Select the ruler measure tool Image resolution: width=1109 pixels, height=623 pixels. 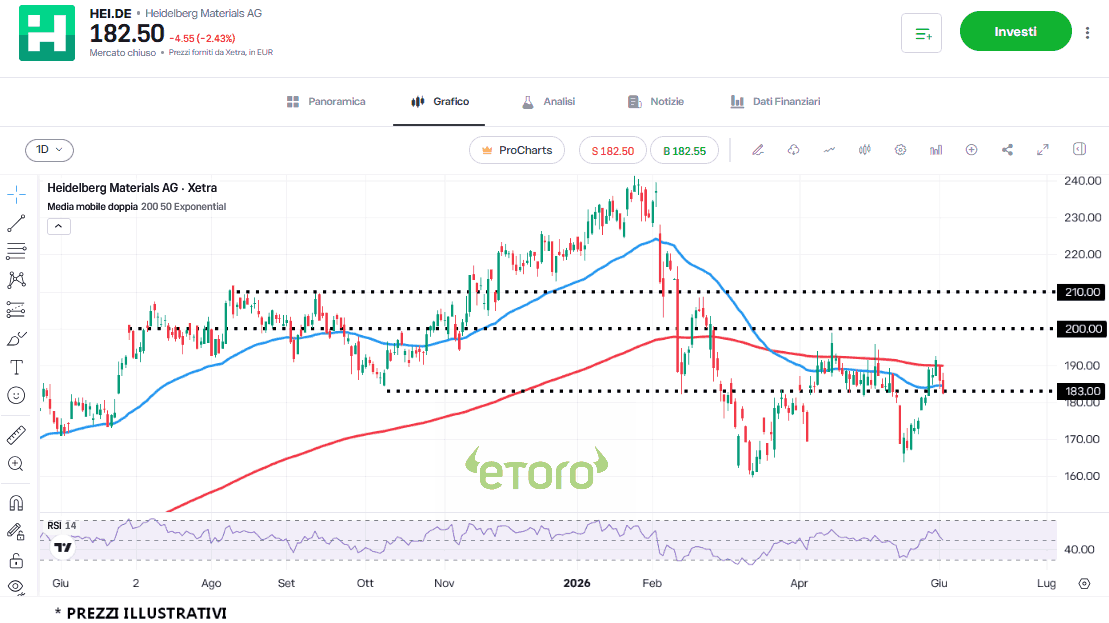16,435
